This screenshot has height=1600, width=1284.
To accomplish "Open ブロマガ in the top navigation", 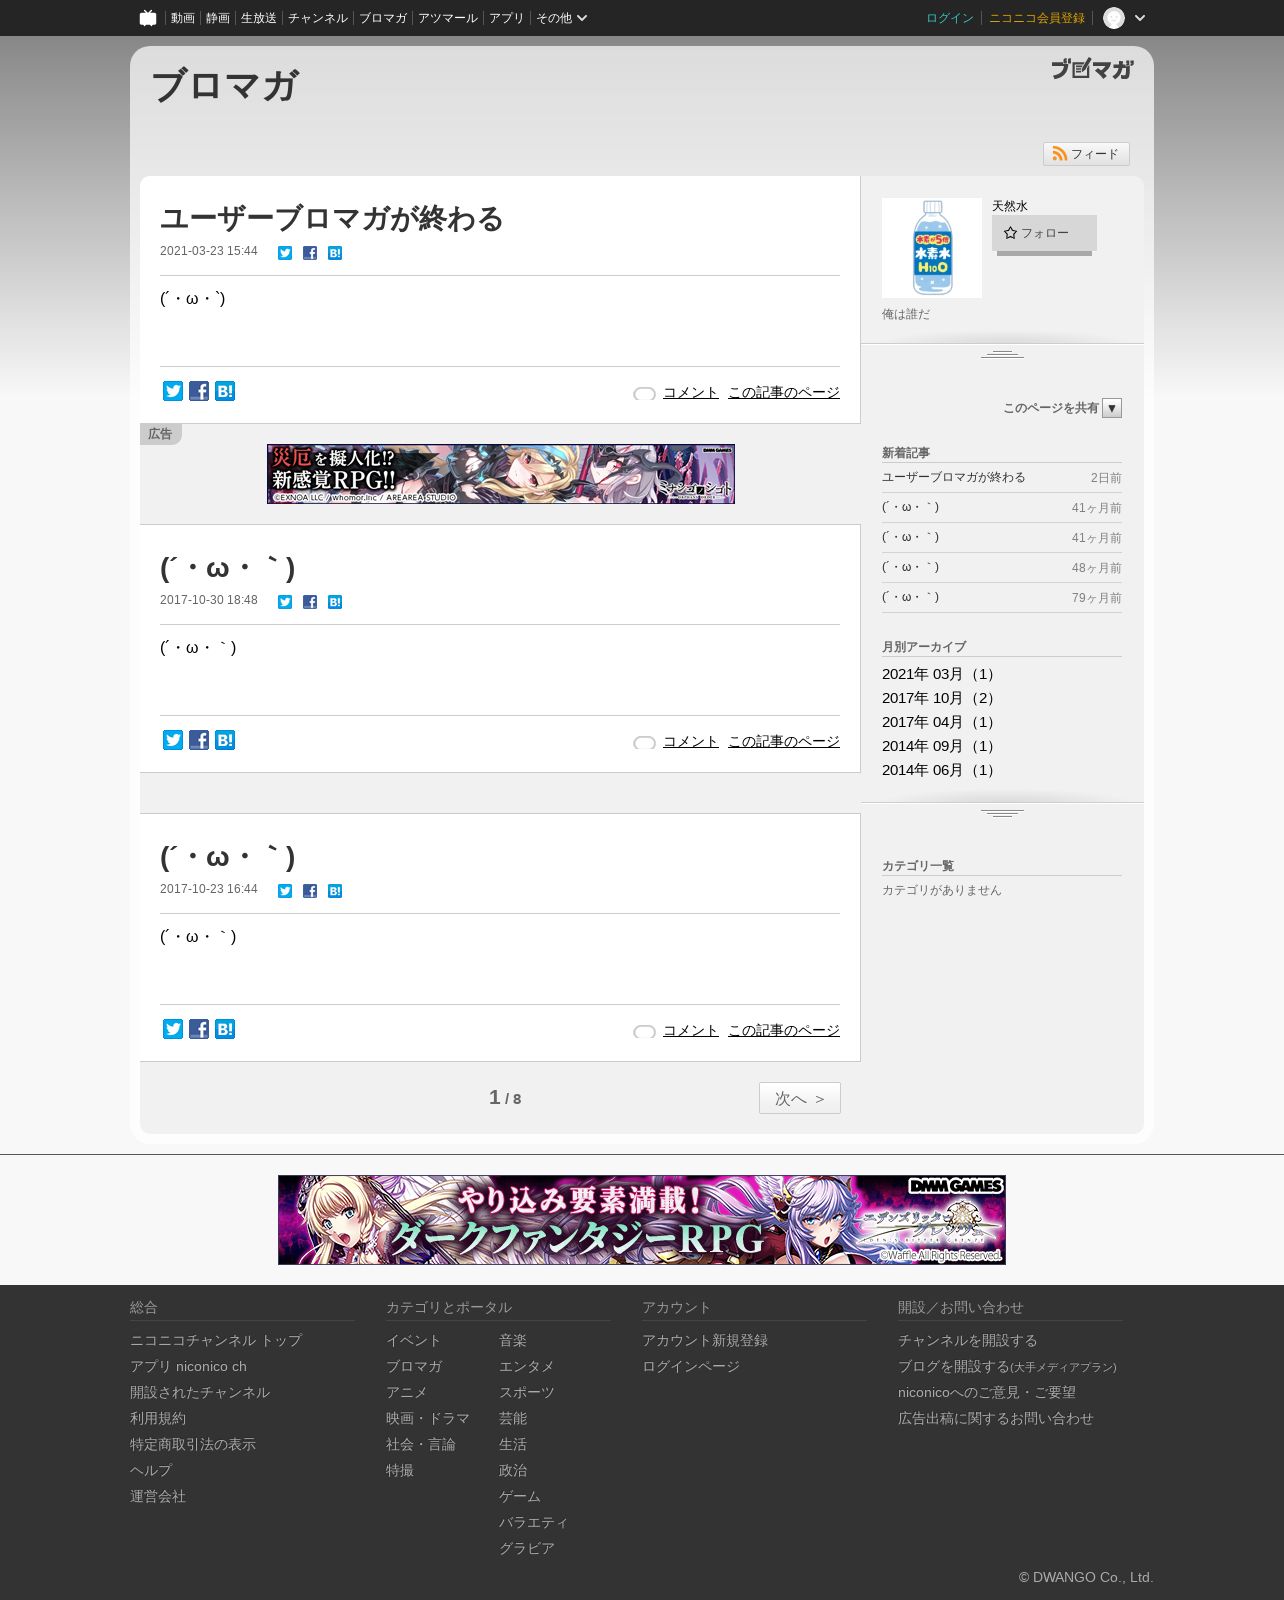I will [383, 18].
